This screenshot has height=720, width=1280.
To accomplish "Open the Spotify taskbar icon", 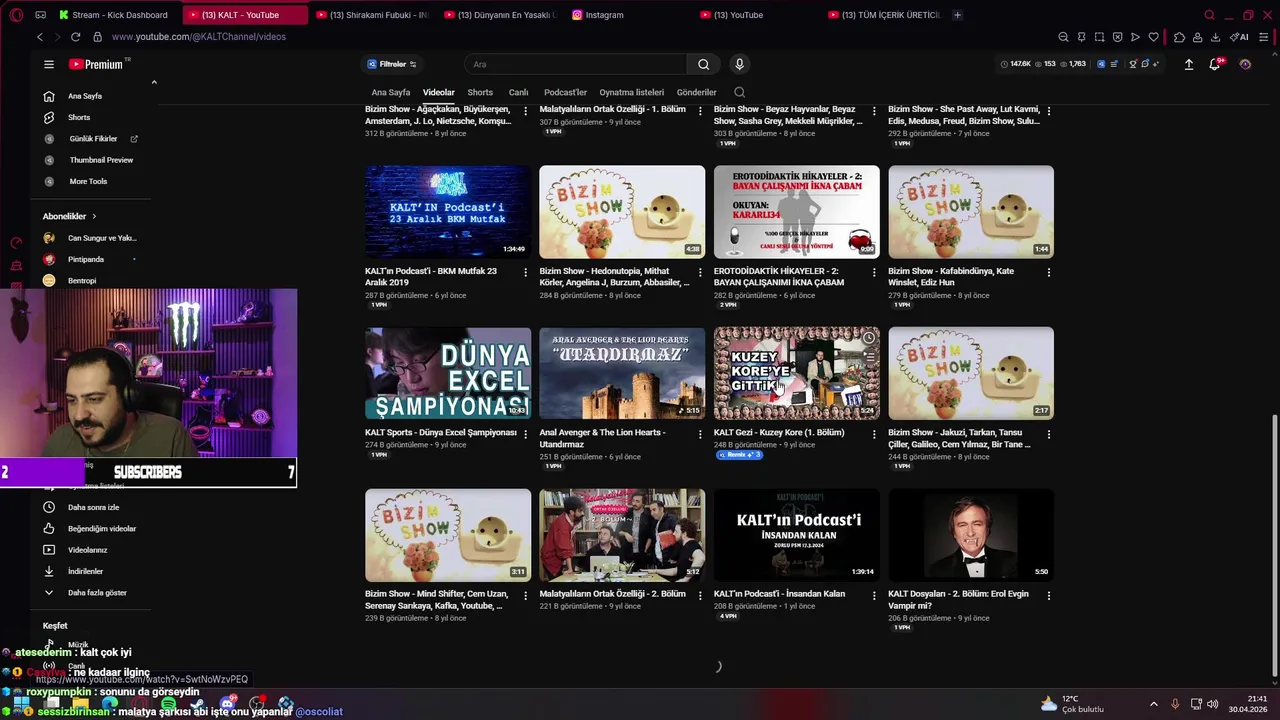I will [x=168, y=704].
